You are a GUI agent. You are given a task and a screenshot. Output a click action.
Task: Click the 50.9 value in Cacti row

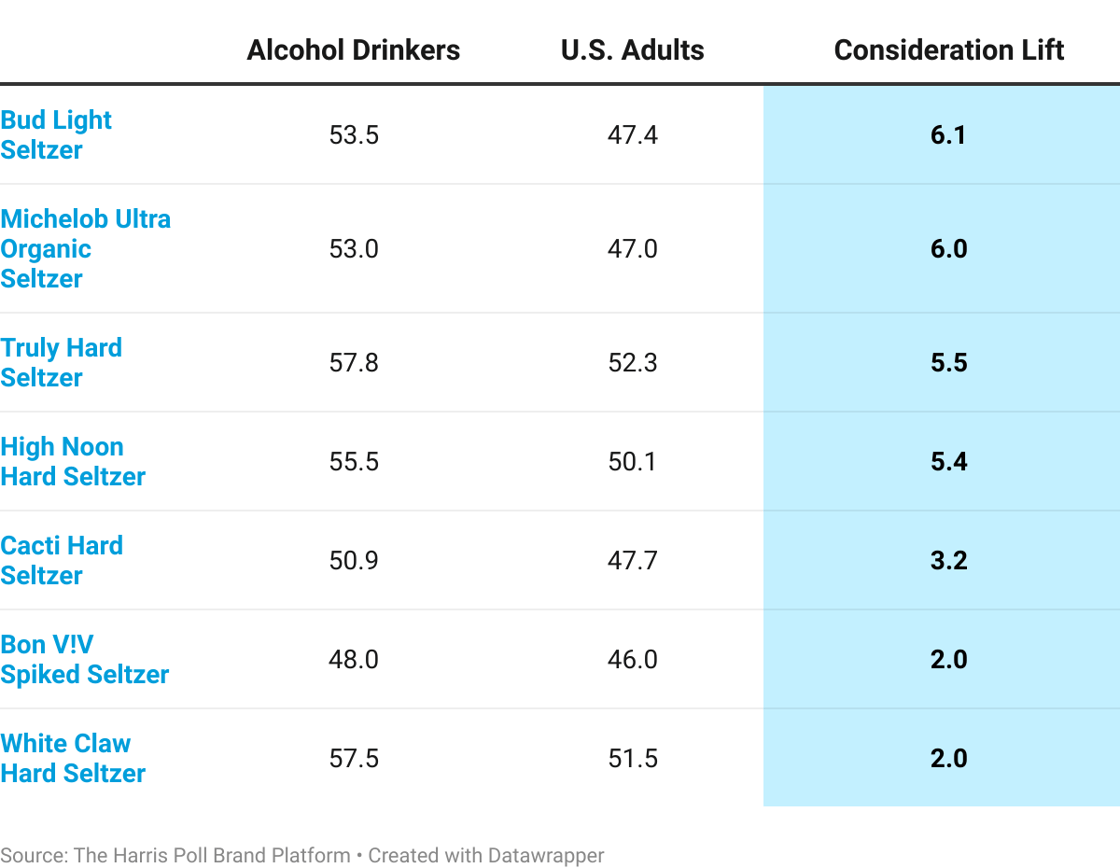pos(353,560)
